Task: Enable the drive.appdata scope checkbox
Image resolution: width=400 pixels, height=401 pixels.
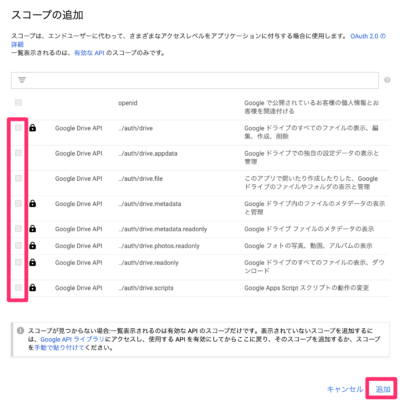Action: pyautogui.click(x=18, y=153)
